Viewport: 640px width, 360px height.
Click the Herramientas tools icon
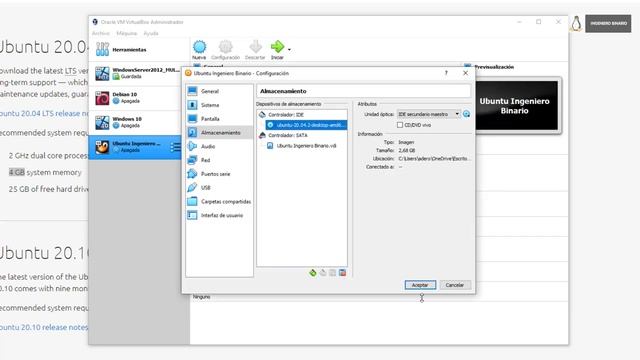click(x=102, y=49)
